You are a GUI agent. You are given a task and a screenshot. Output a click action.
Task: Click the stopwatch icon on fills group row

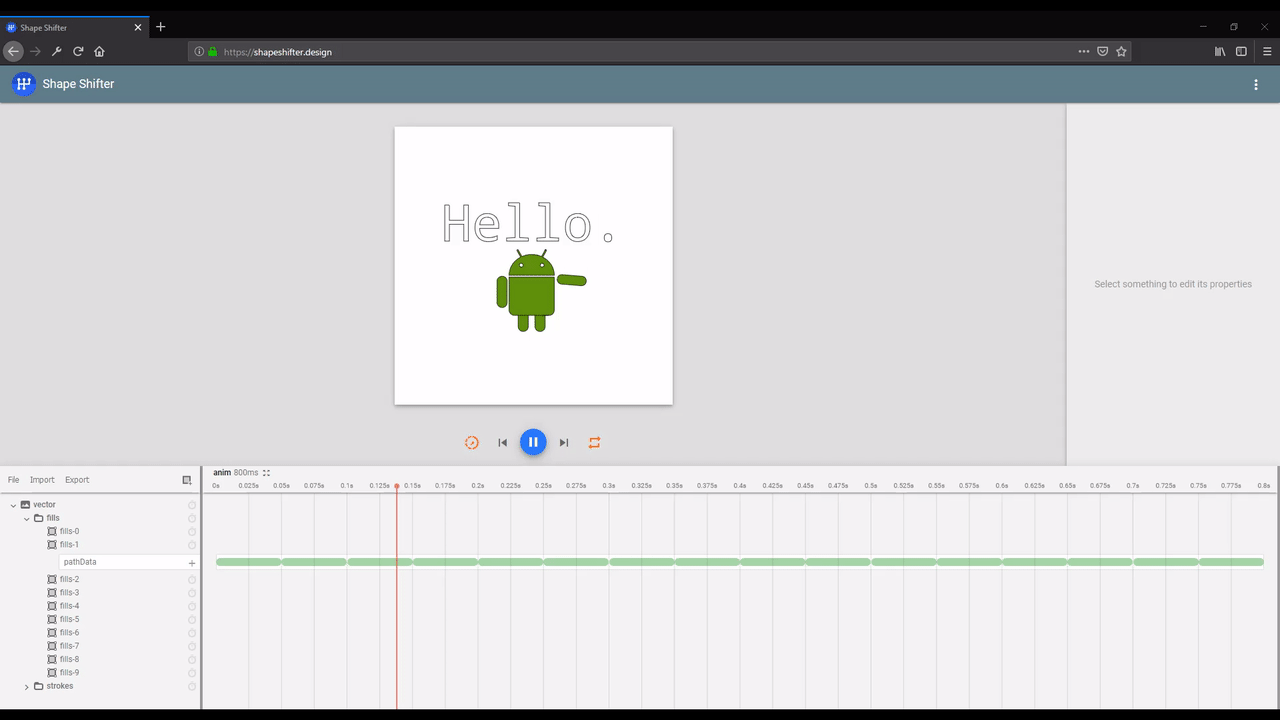pos(192,518)
